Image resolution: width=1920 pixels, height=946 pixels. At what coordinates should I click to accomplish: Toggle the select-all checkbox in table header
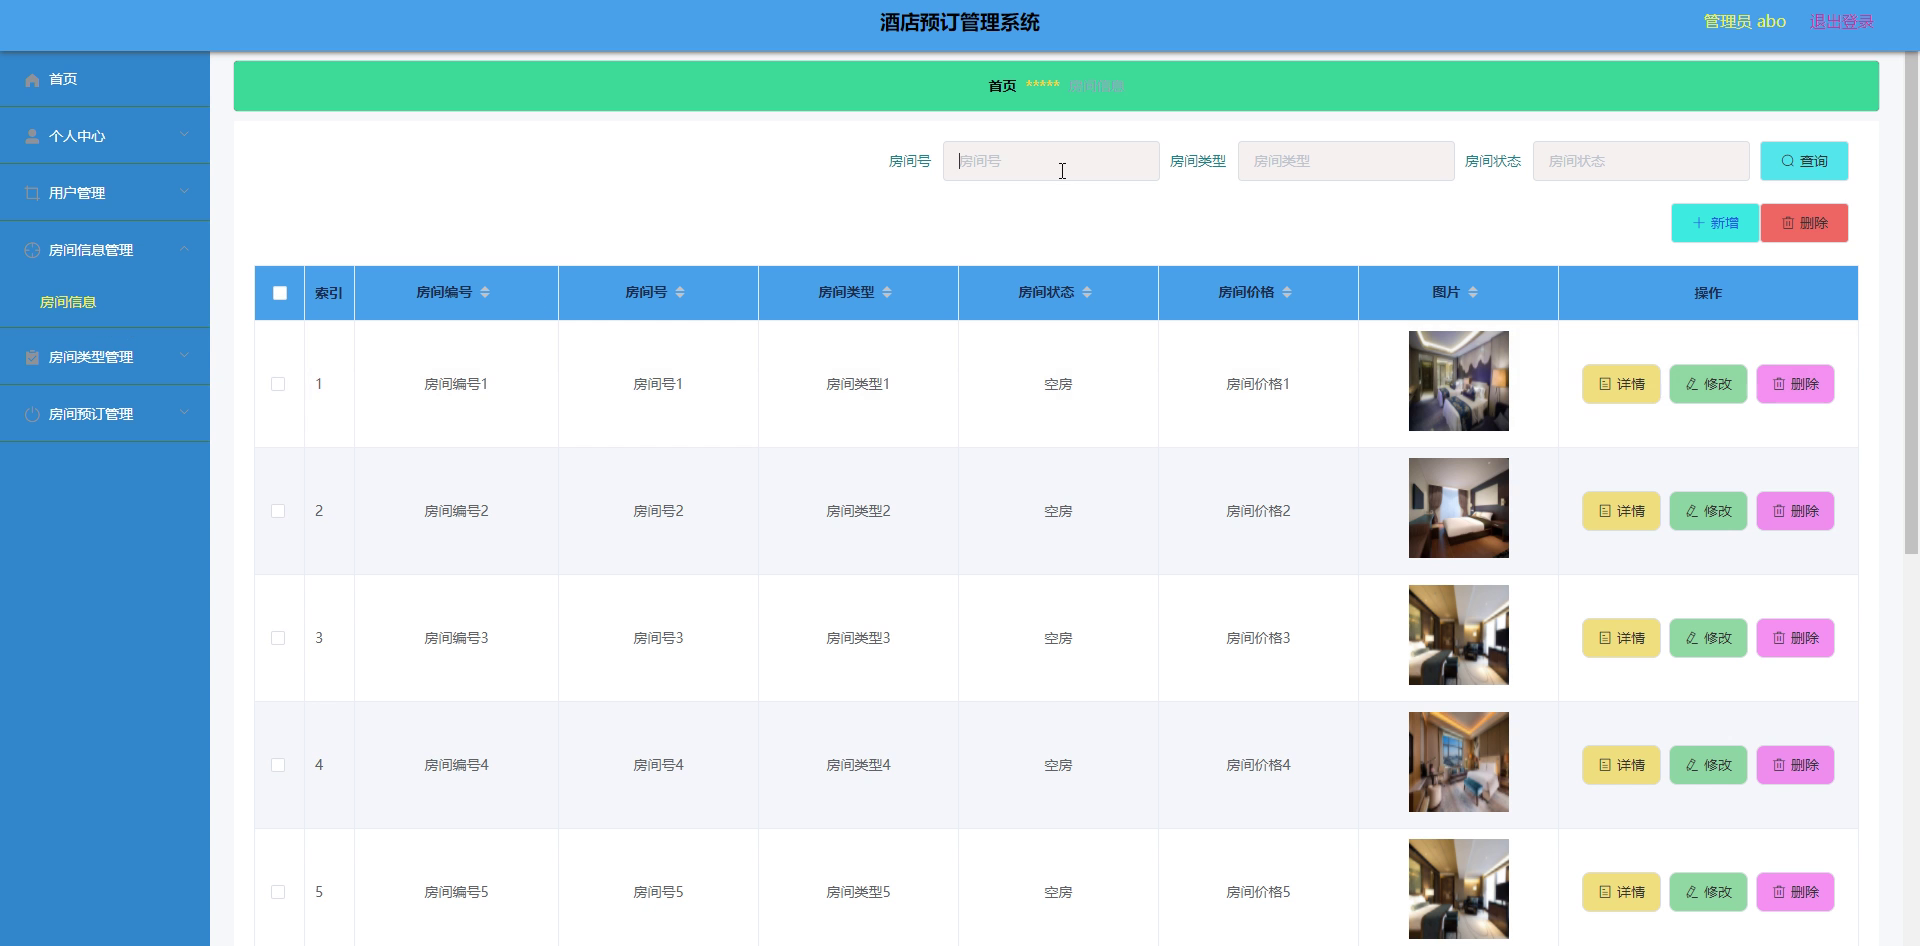(x=280, y=293)
